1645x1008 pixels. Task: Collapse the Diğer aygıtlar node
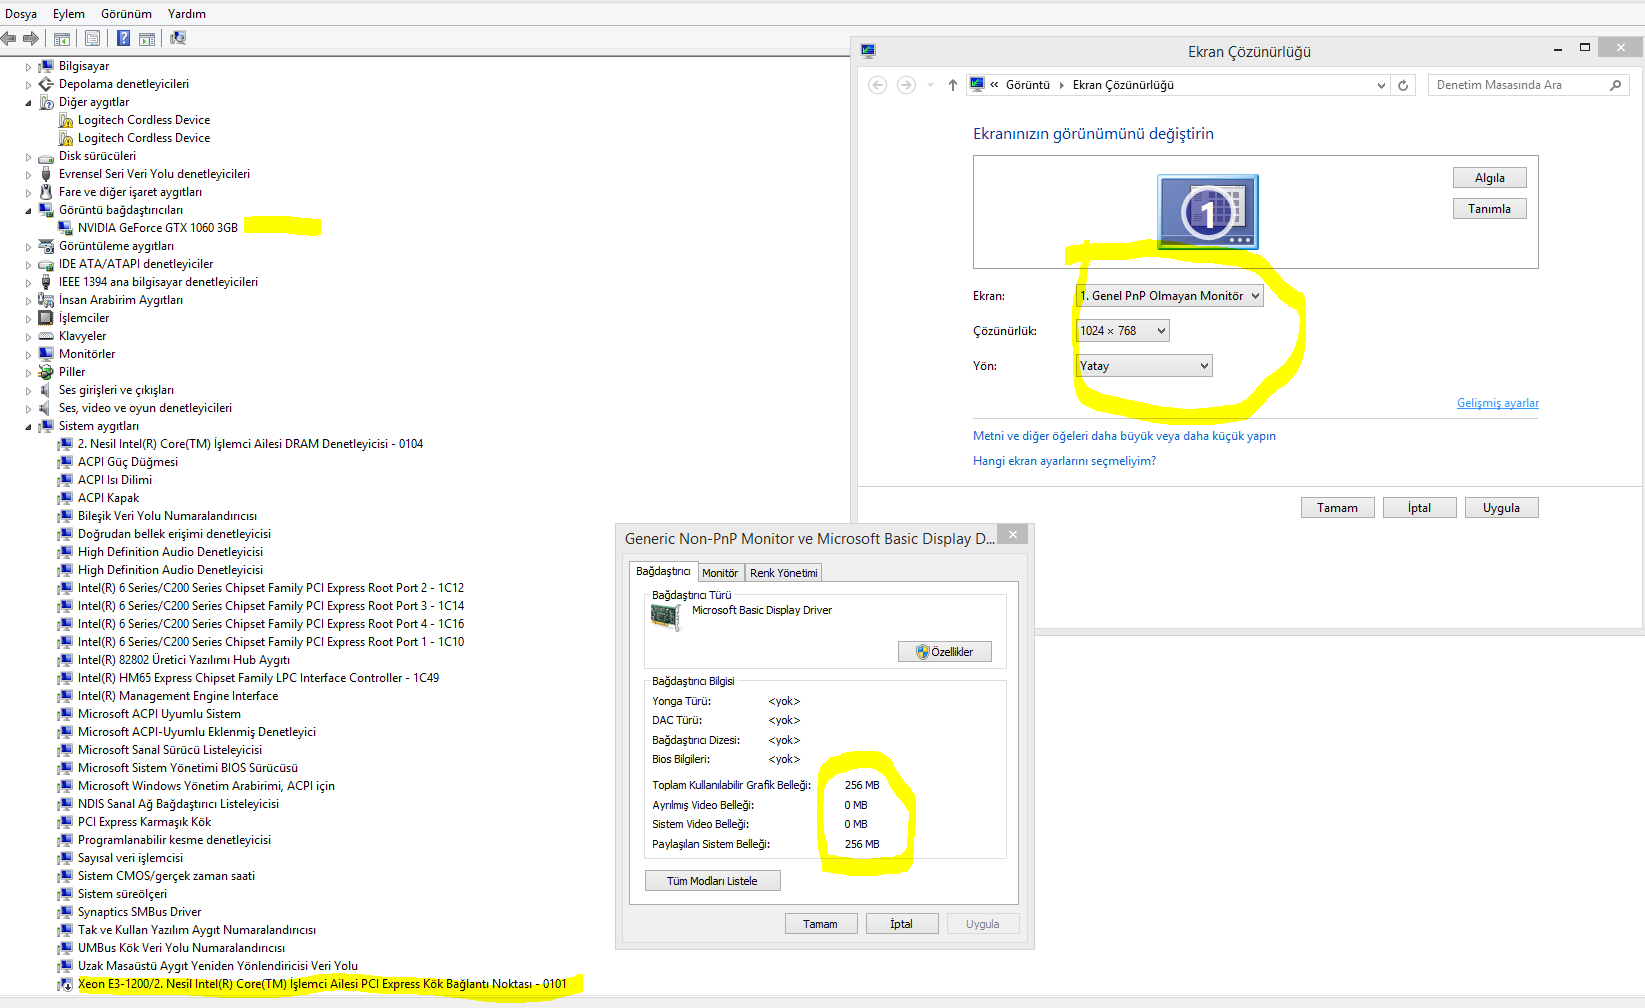[x=28, y=103]
